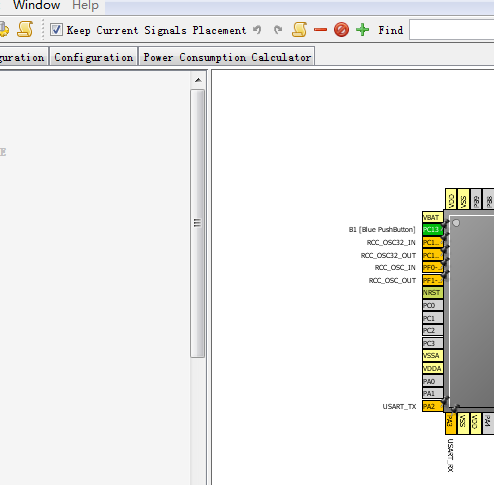494x485 pixels.
Task: Click the RCC_OSC_OUT signal label
Action: (392, 281)
